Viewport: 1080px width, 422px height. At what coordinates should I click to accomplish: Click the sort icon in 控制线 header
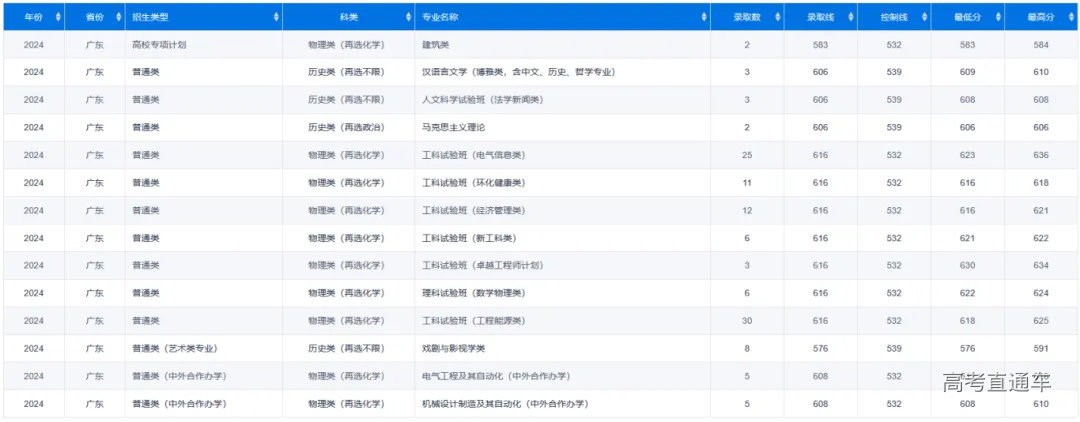(923, 17)
